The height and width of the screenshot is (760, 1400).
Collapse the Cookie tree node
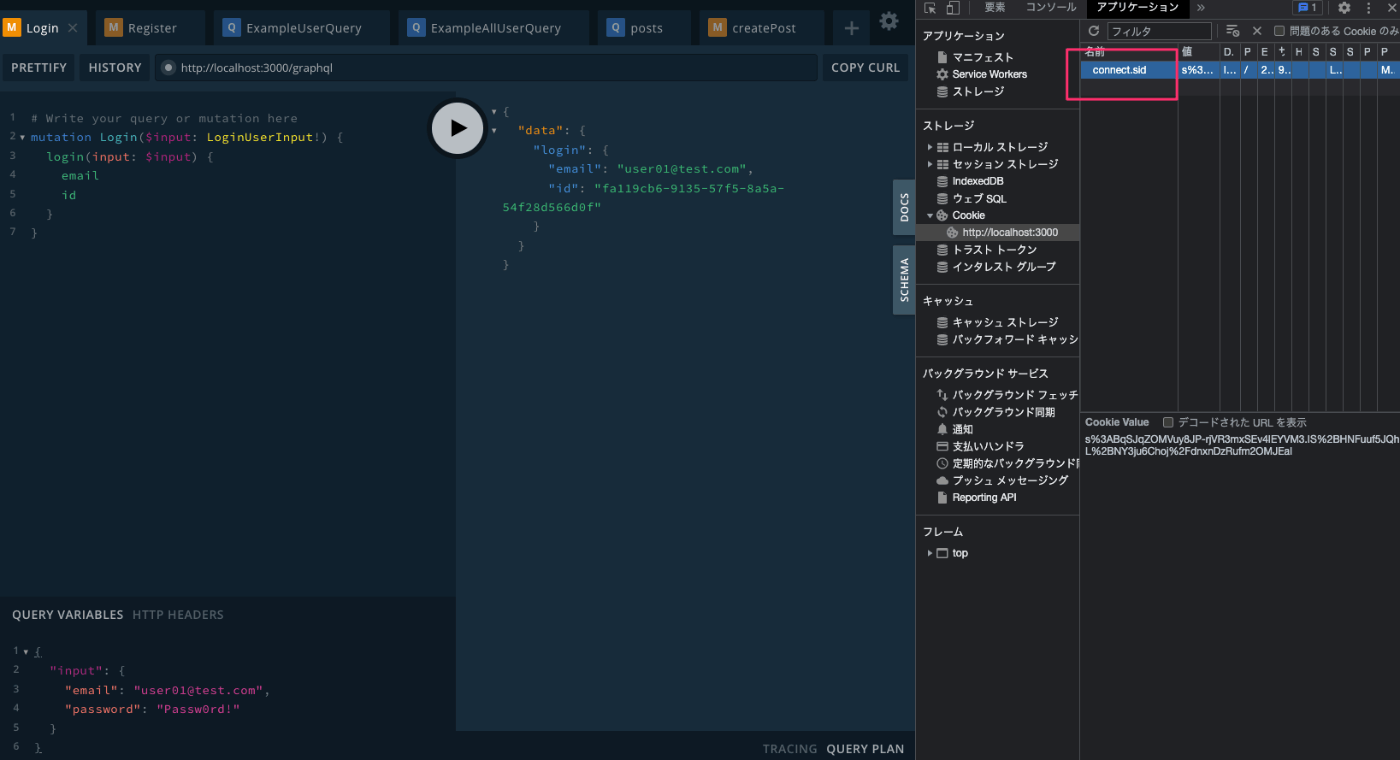(x=930, y=215)
